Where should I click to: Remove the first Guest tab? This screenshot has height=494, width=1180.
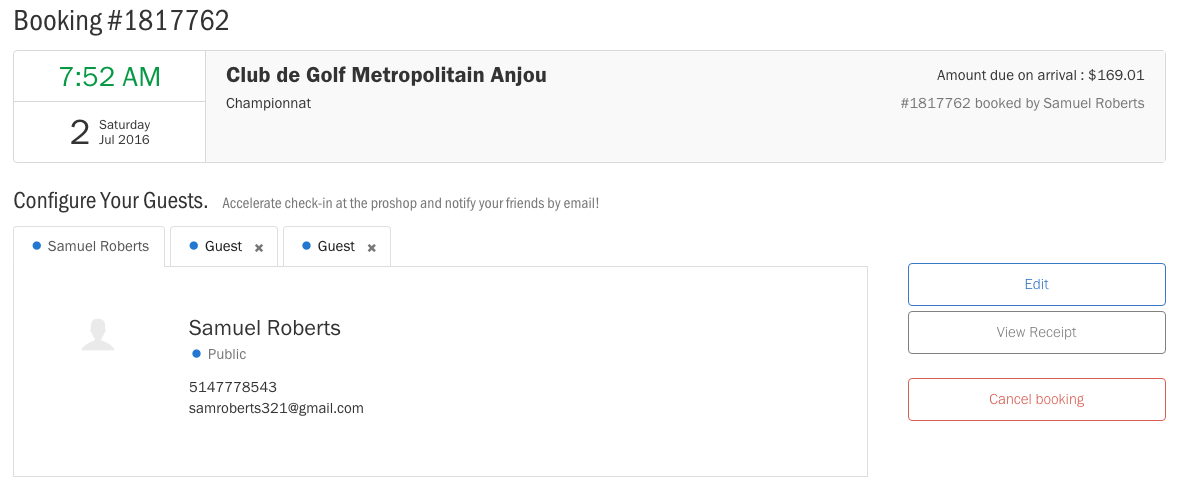[x=259, y=247]
